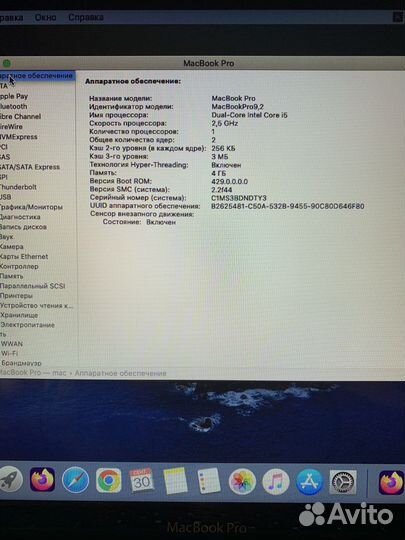The width and height of the screenshot is (405, 540).
Task: Click the L3 cache value 3 МБ
Action: tap(220, 157)
